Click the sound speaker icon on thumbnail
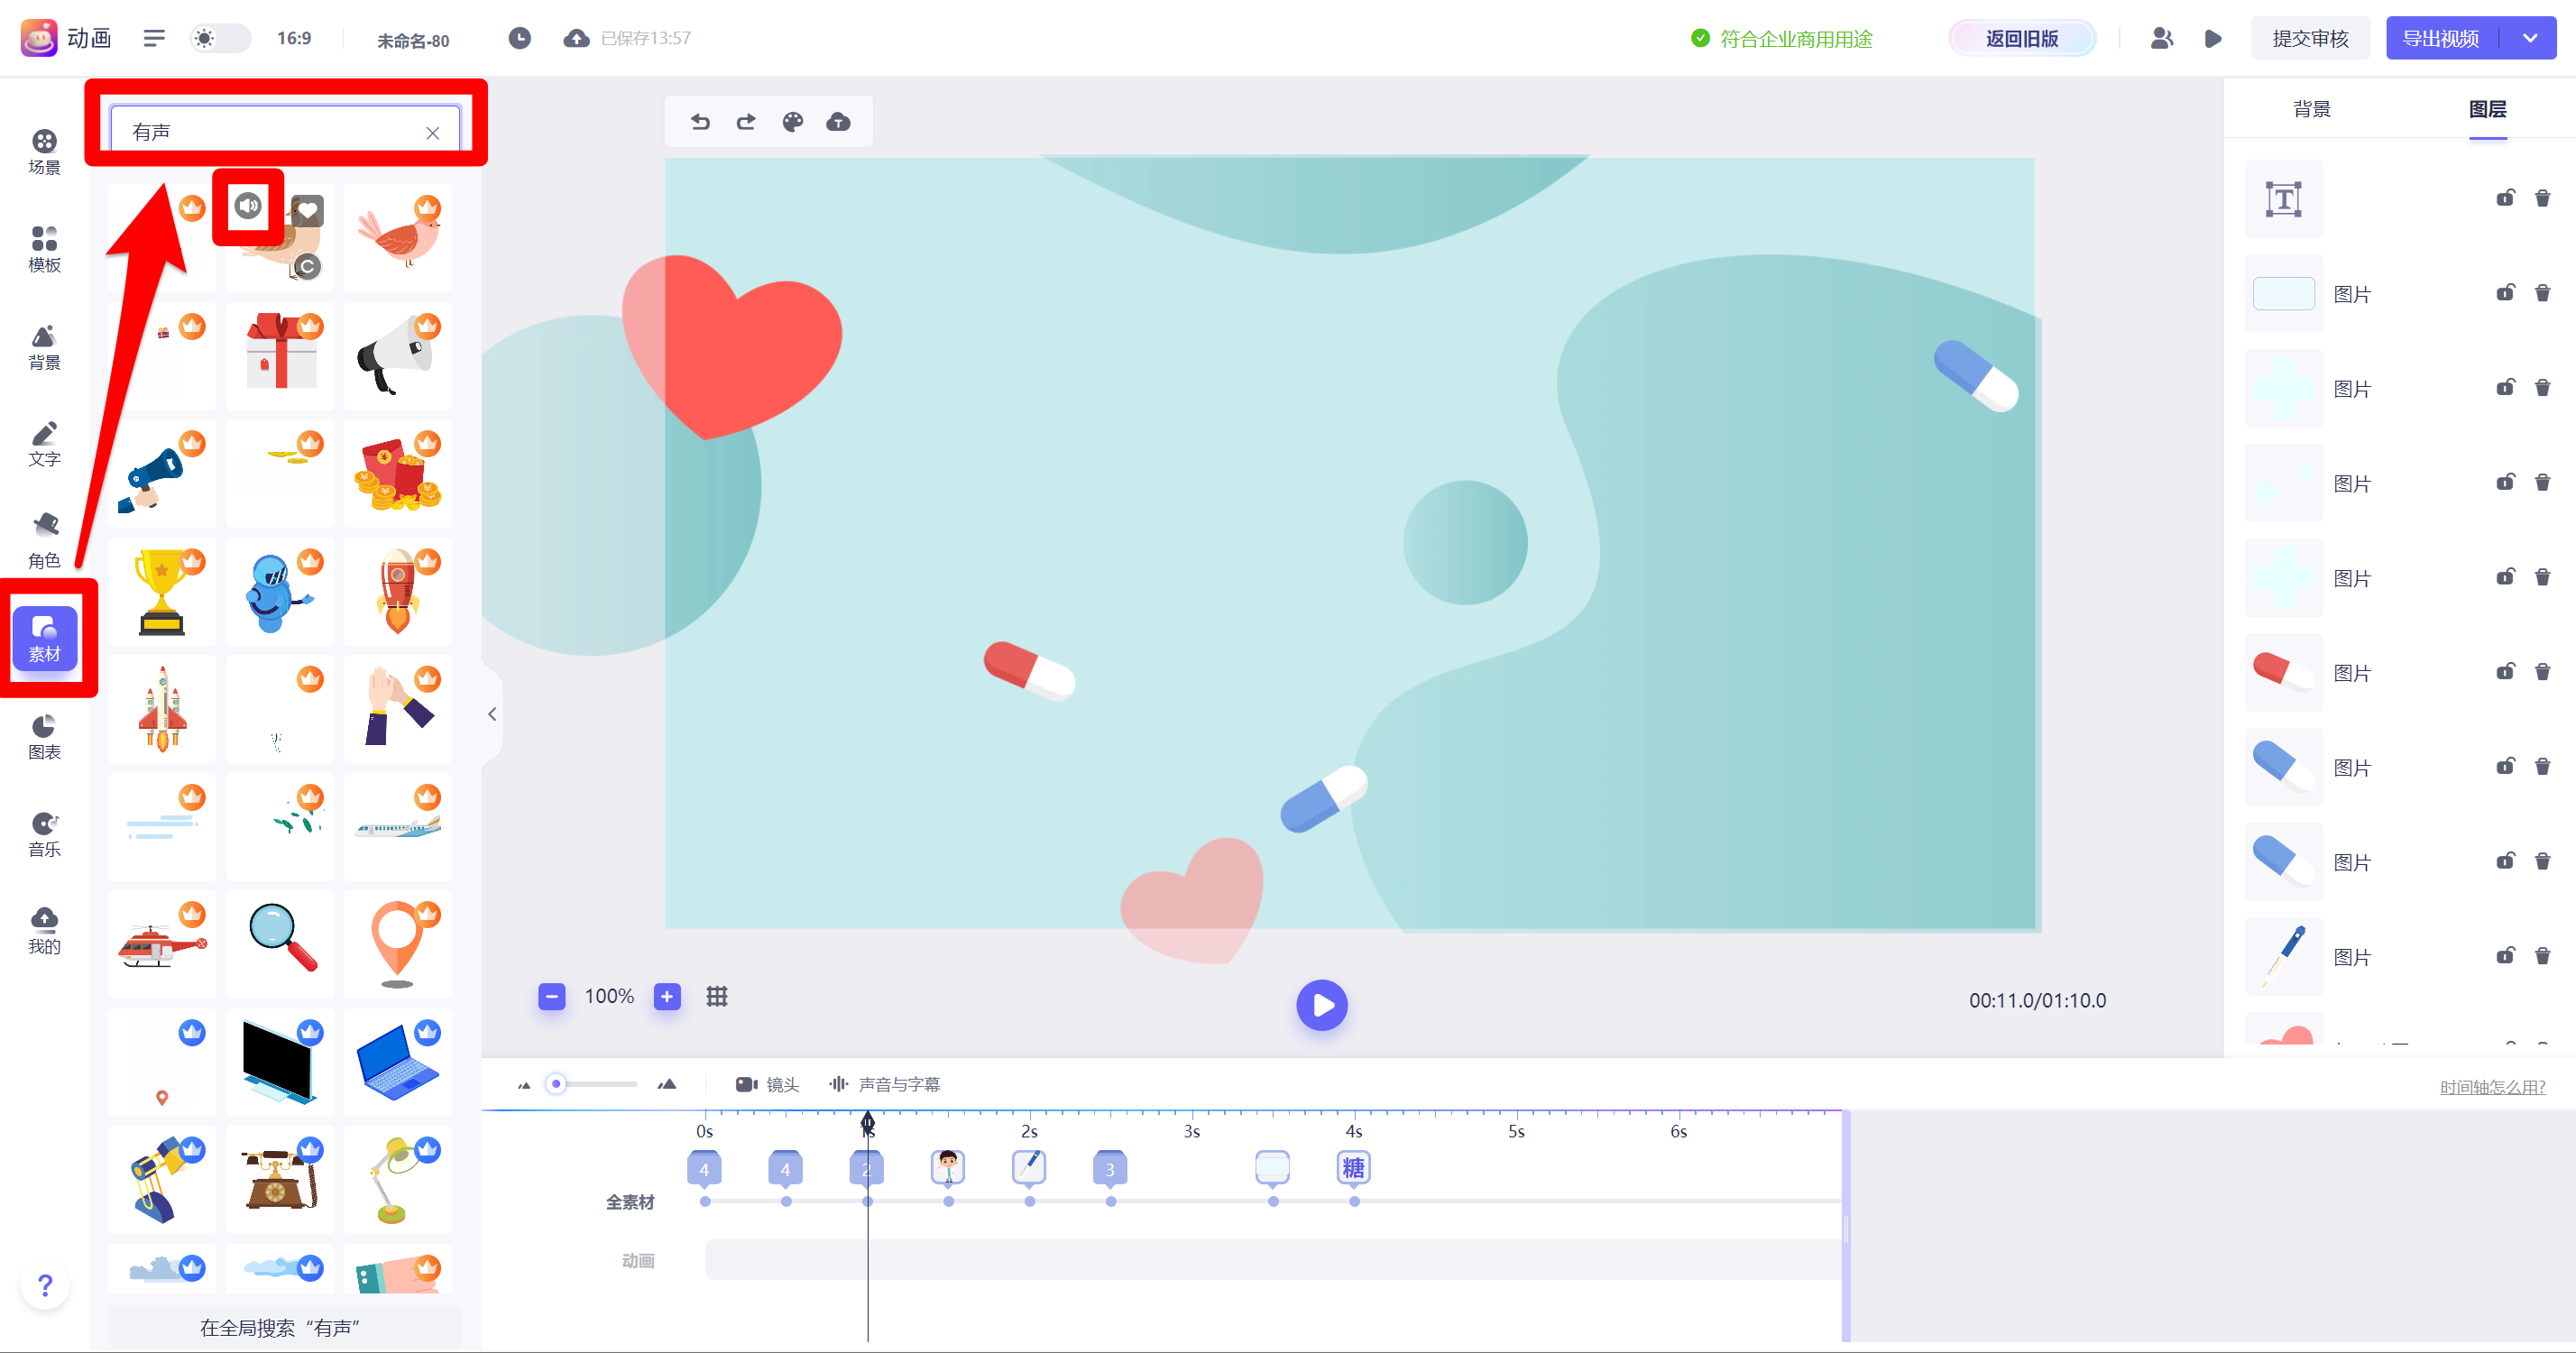This screenshot has width=2576, height=1353. 248,206
